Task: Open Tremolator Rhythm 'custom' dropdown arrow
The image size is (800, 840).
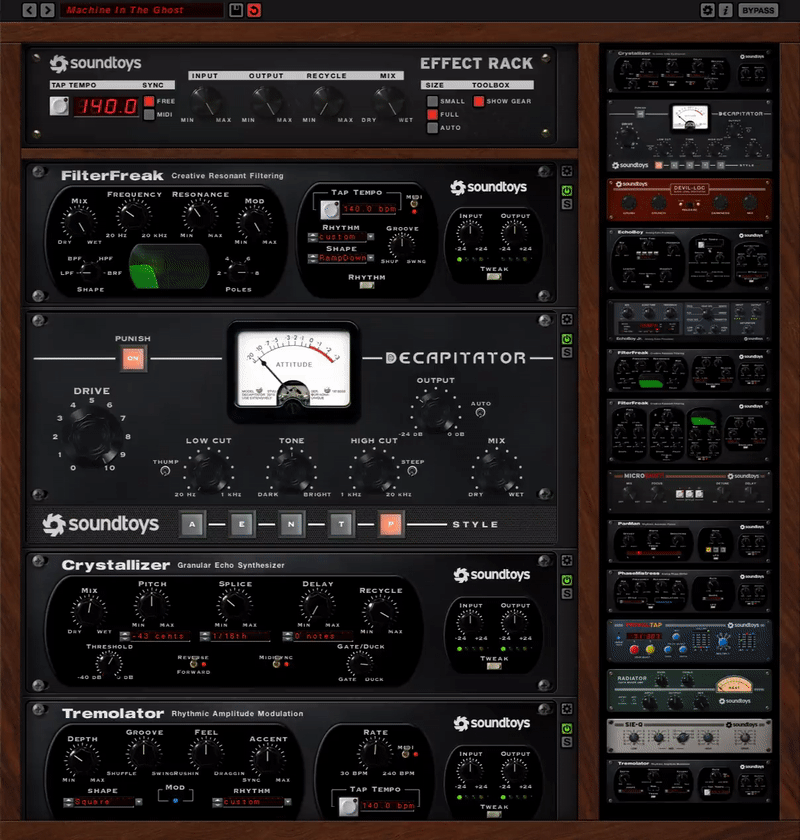Action: coord(288,802)
